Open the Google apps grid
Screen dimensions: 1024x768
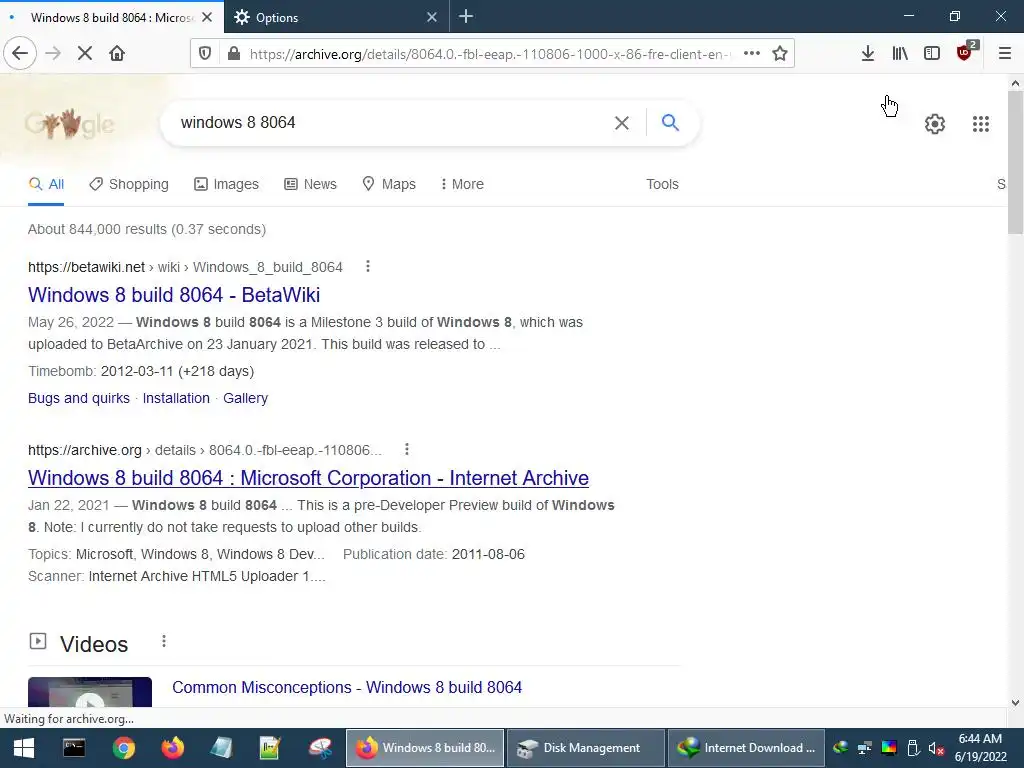(x=980, y=123)
